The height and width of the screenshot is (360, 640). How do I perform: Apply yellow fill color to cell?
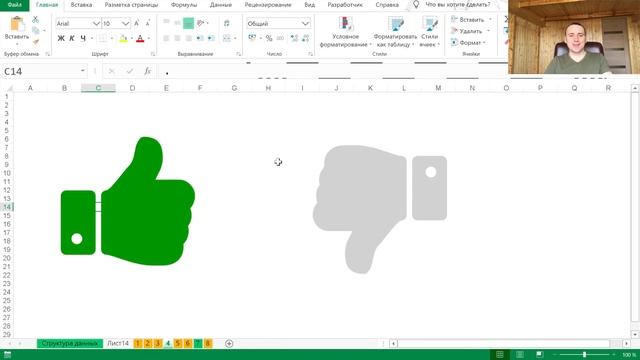(x=123, y=38)
